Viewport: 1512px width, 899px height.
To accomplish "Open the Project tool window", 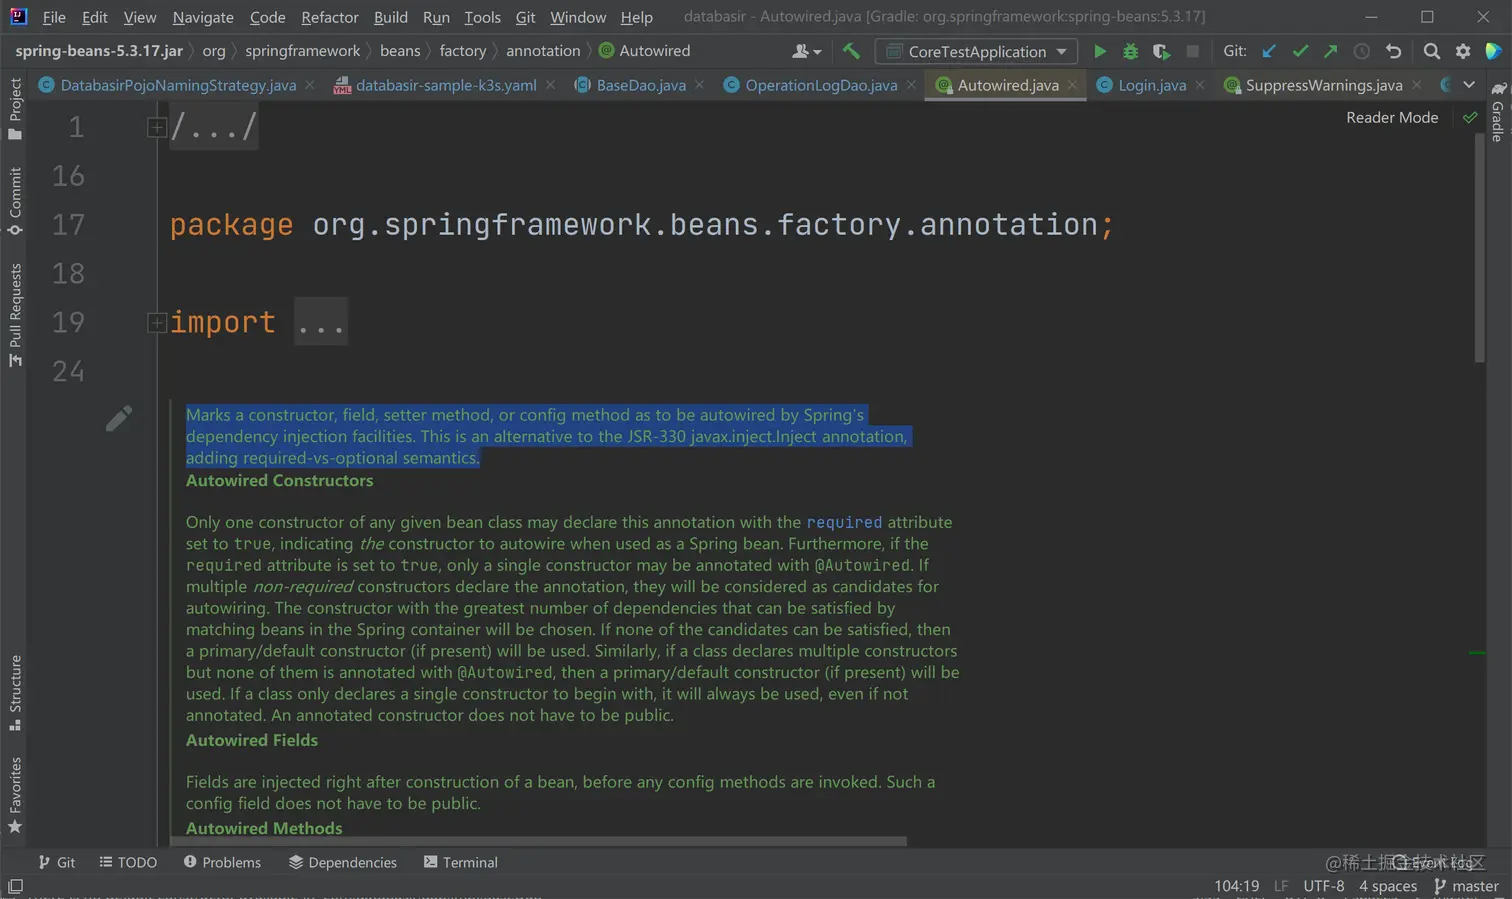I will [15, 108].
